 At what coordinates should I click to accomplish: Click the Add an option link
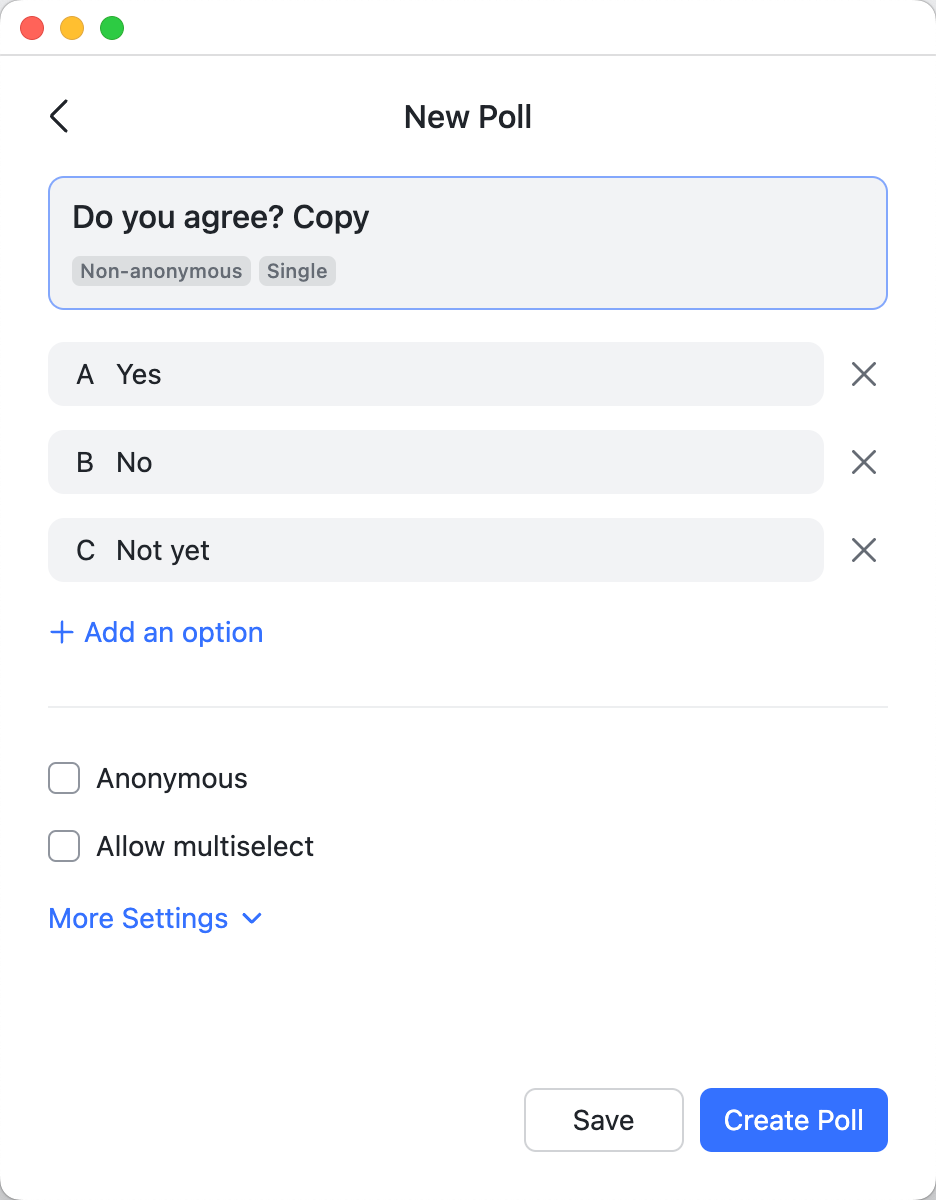pos(172,632)
